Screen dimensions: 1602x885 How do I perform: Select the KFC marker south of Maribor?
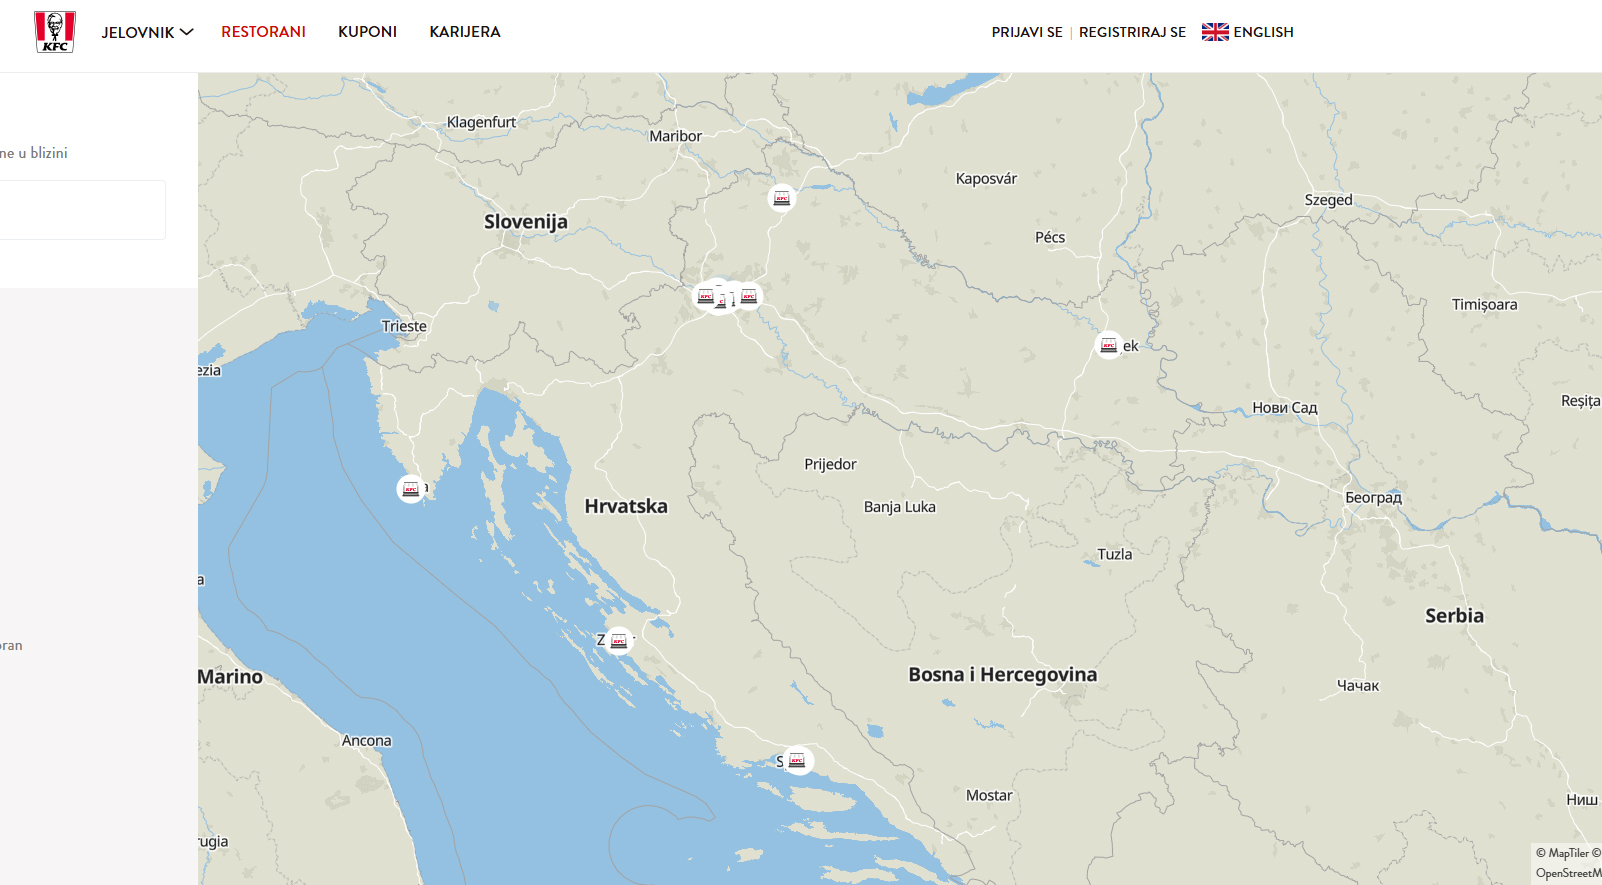[782, 198]
